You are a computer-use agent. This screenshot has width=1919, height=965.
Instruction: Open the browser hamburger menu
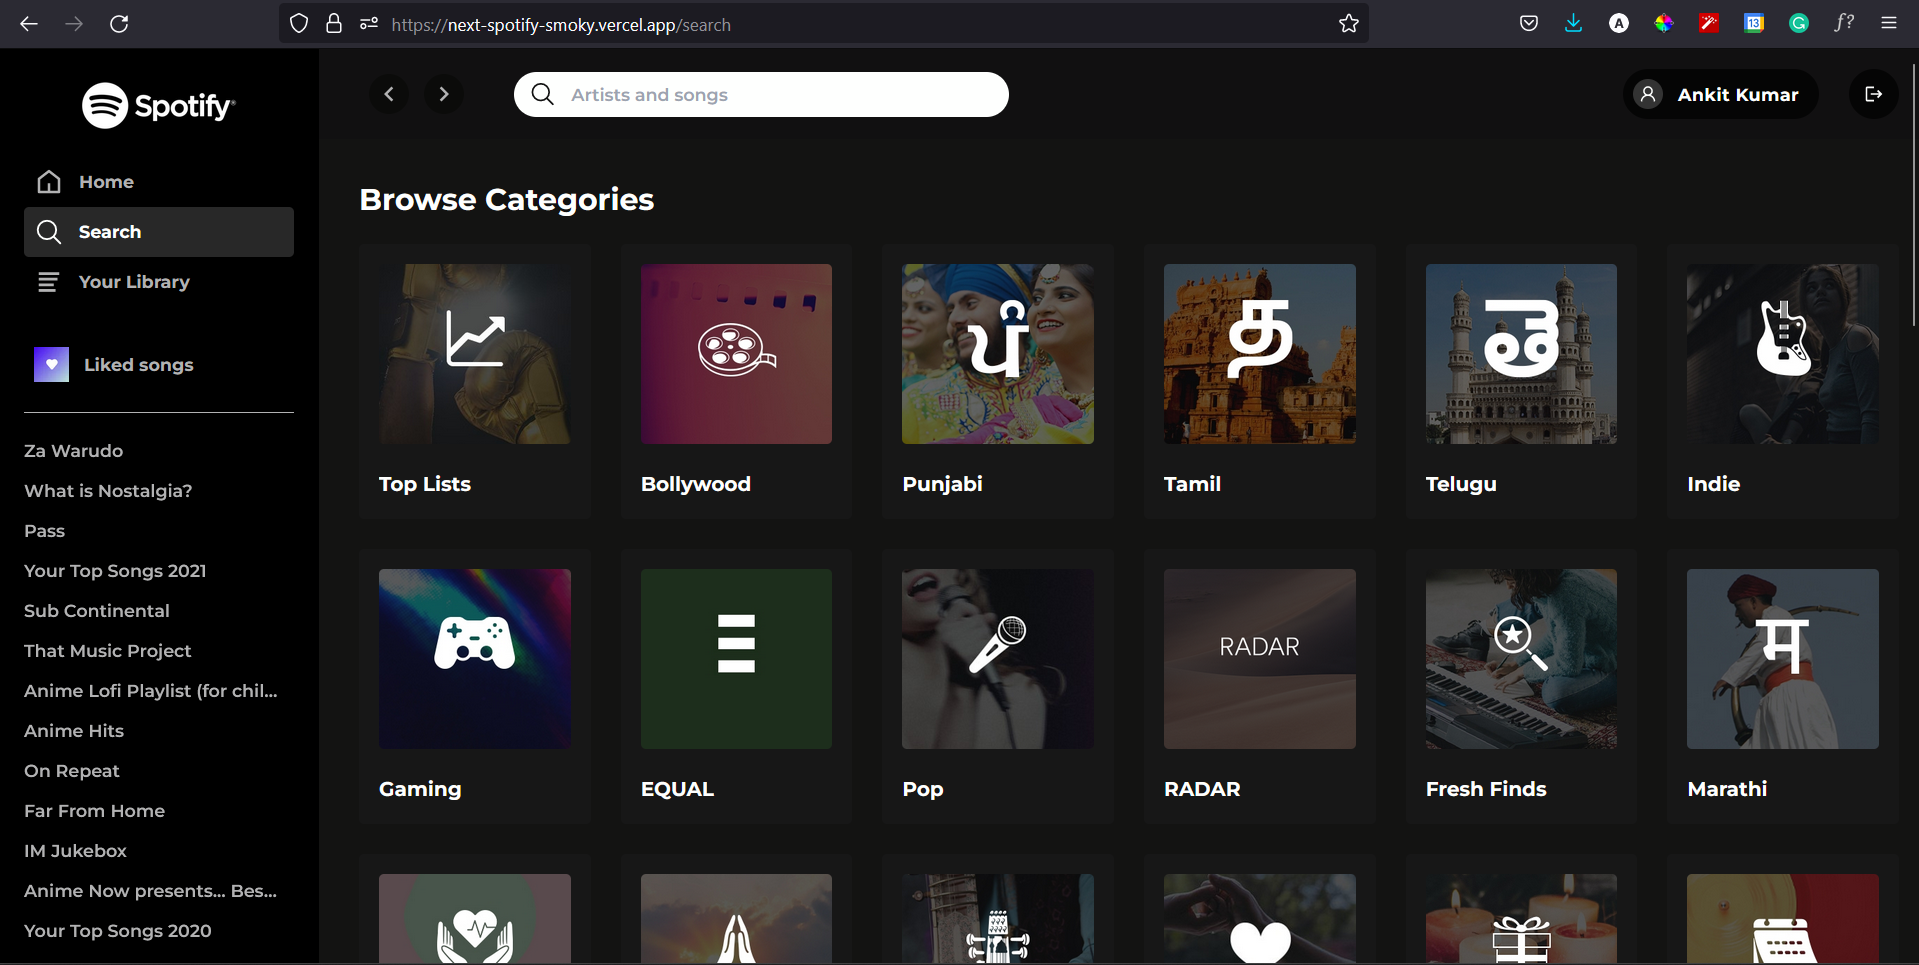click(1889, 24)
